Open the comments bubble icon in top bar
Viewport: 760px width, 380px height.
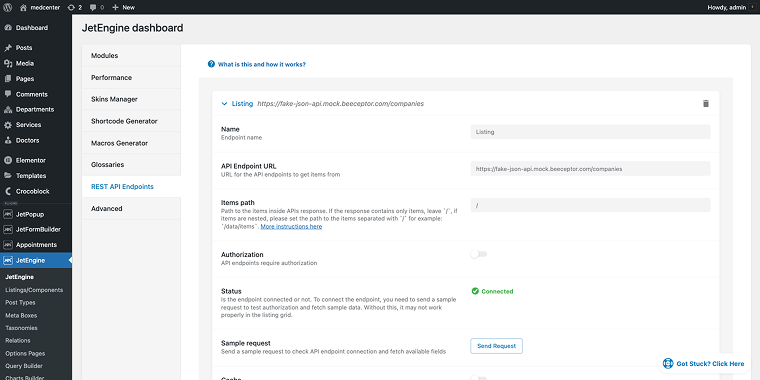(93, 7)
